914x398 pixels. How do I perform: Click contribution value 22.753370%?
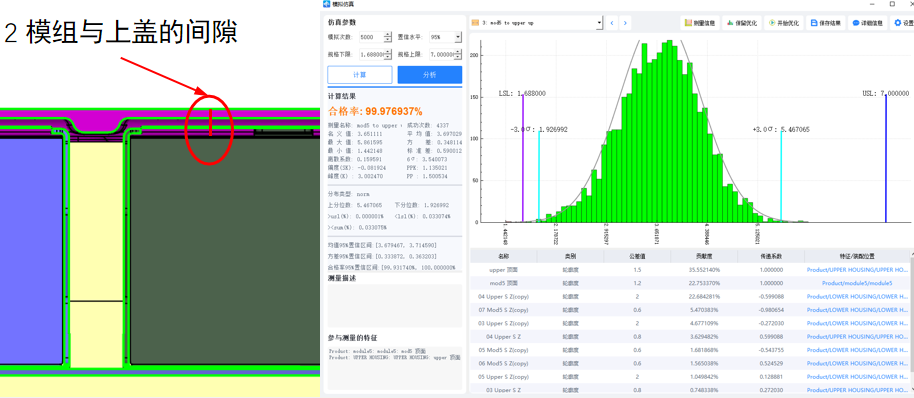point(704,283)
